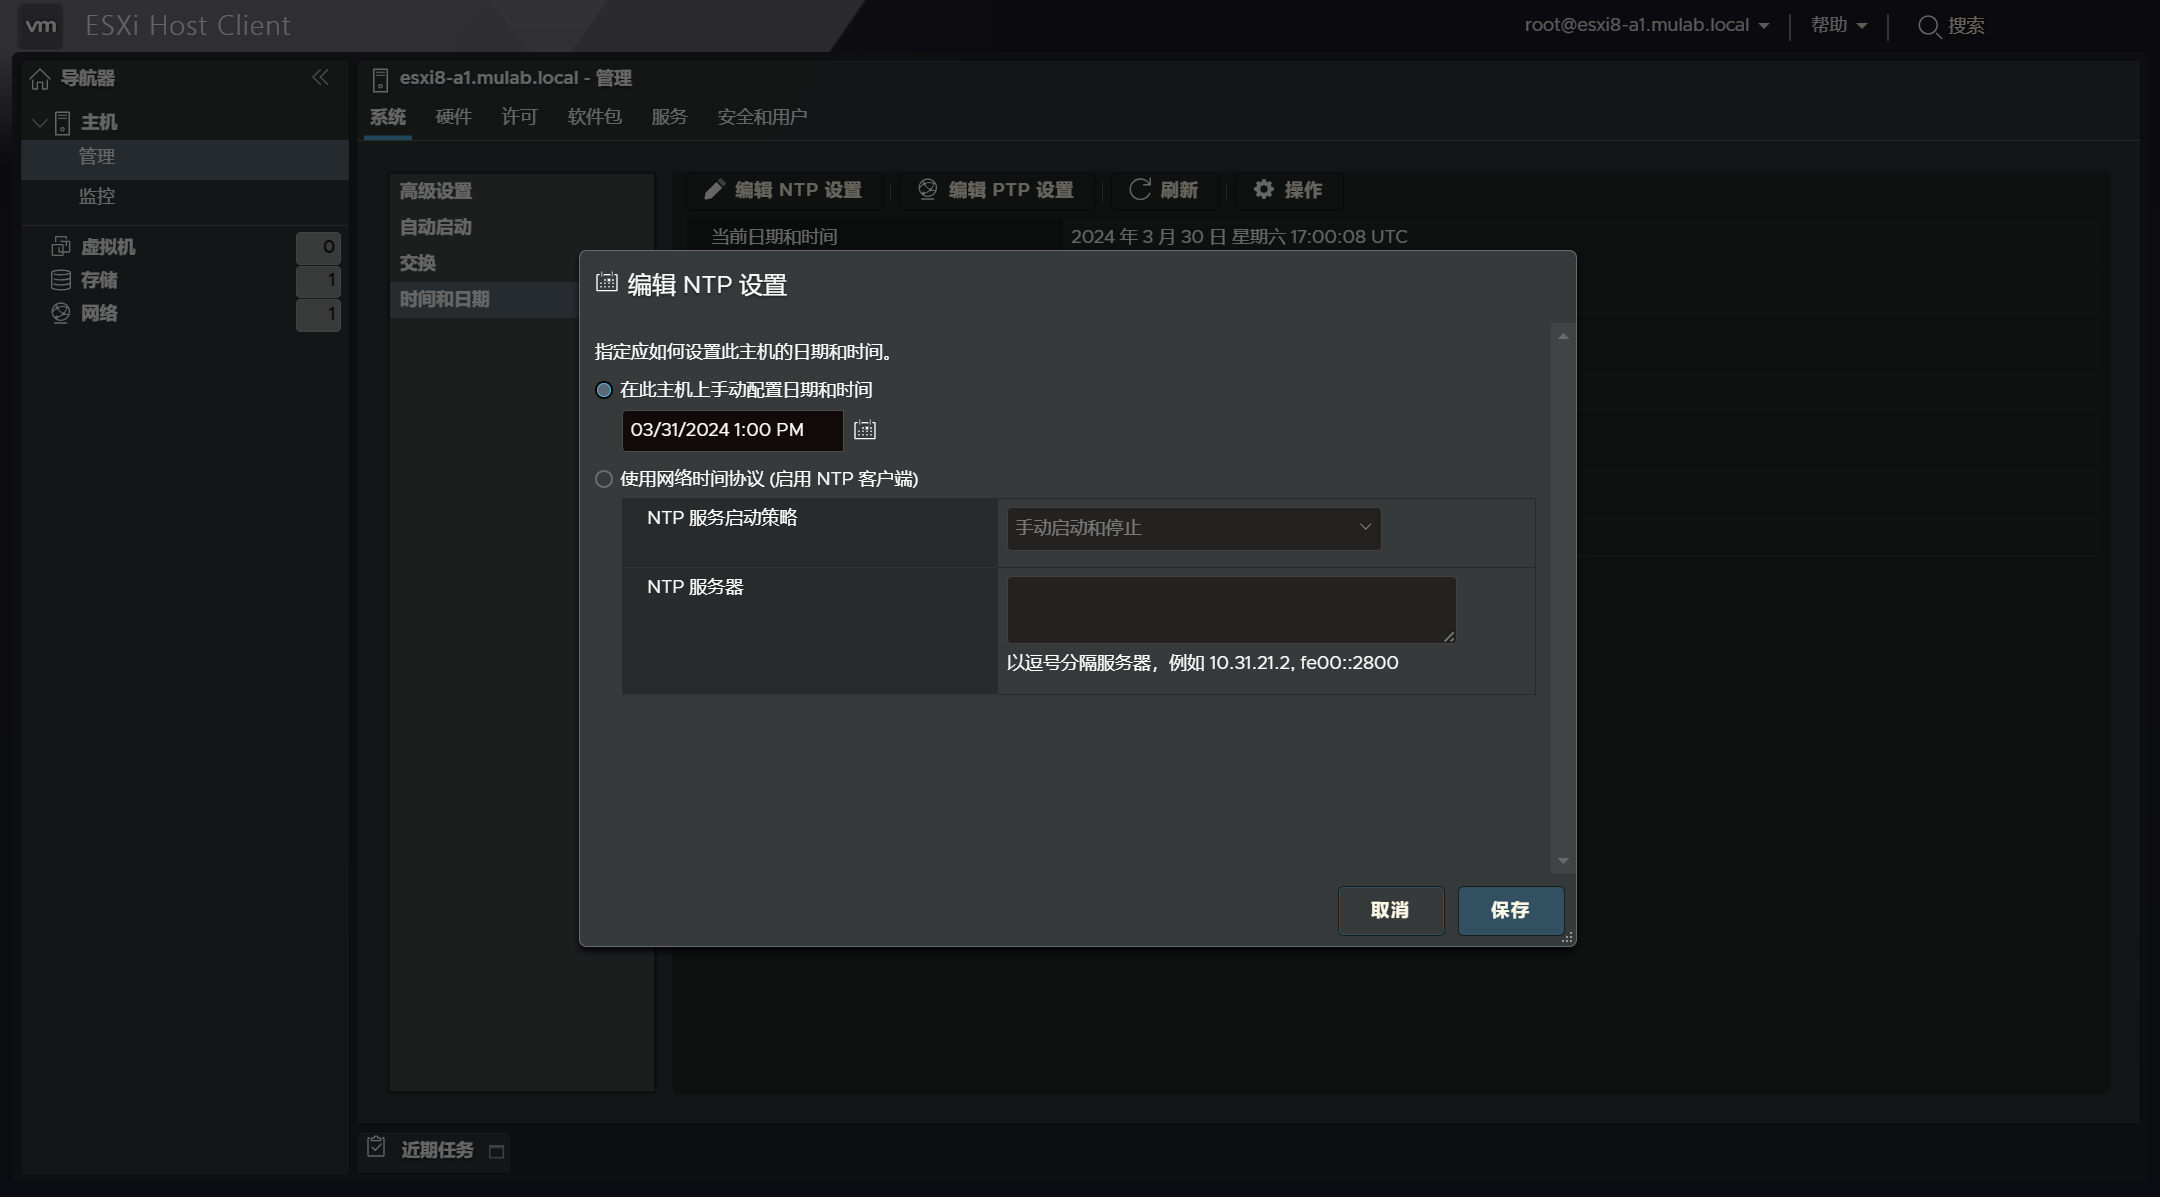The height and width of the screenshot is (1197, 2160).
Task: Click the Storage row count badge
Action: click(318, 281)
